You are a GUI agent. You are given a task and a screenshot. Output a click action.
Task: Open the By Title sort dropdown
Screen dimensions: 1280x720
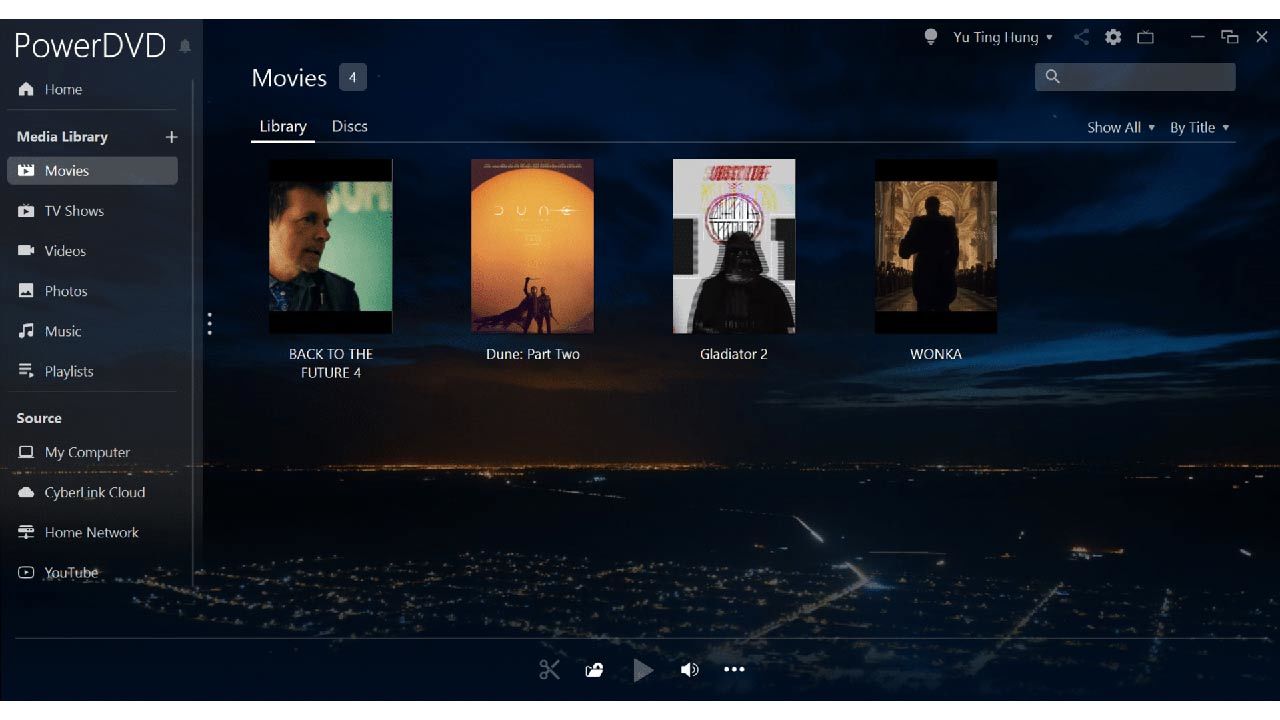1199,127
